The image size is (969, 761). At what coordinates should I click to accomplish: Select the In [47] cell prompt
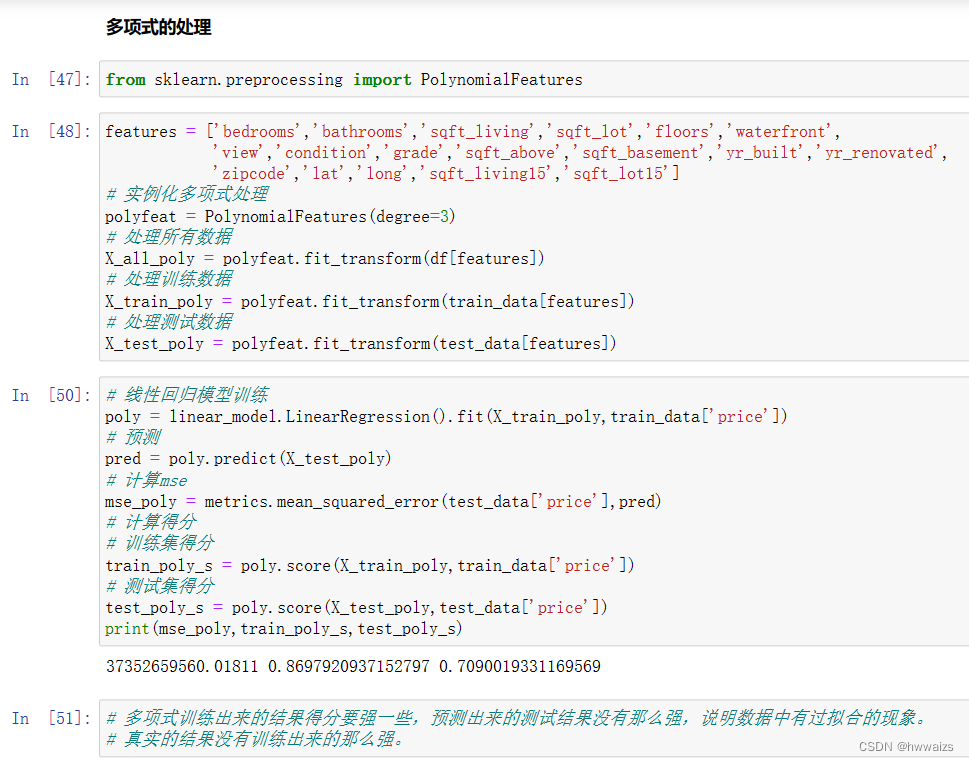pyautogui.click(x=51, y=79)
